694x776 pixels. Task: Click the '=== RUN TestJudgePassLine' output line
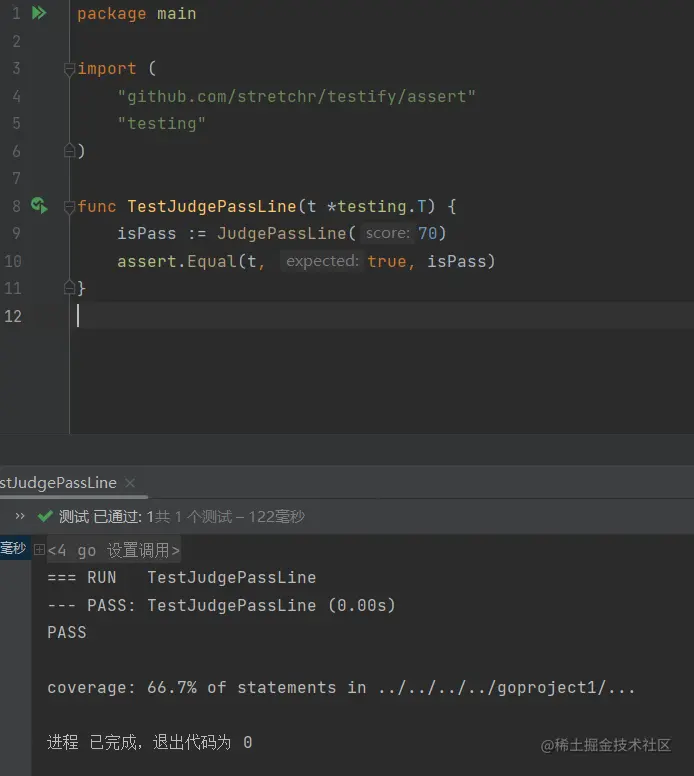tap(182, 578)
